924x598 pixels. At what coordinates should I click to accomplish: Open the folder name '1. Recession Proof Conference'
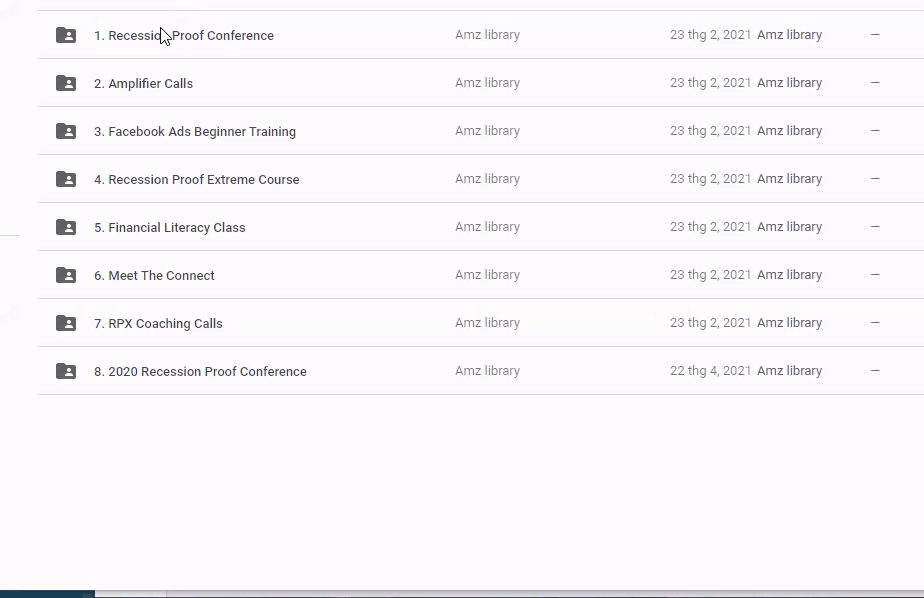[184, 36]
